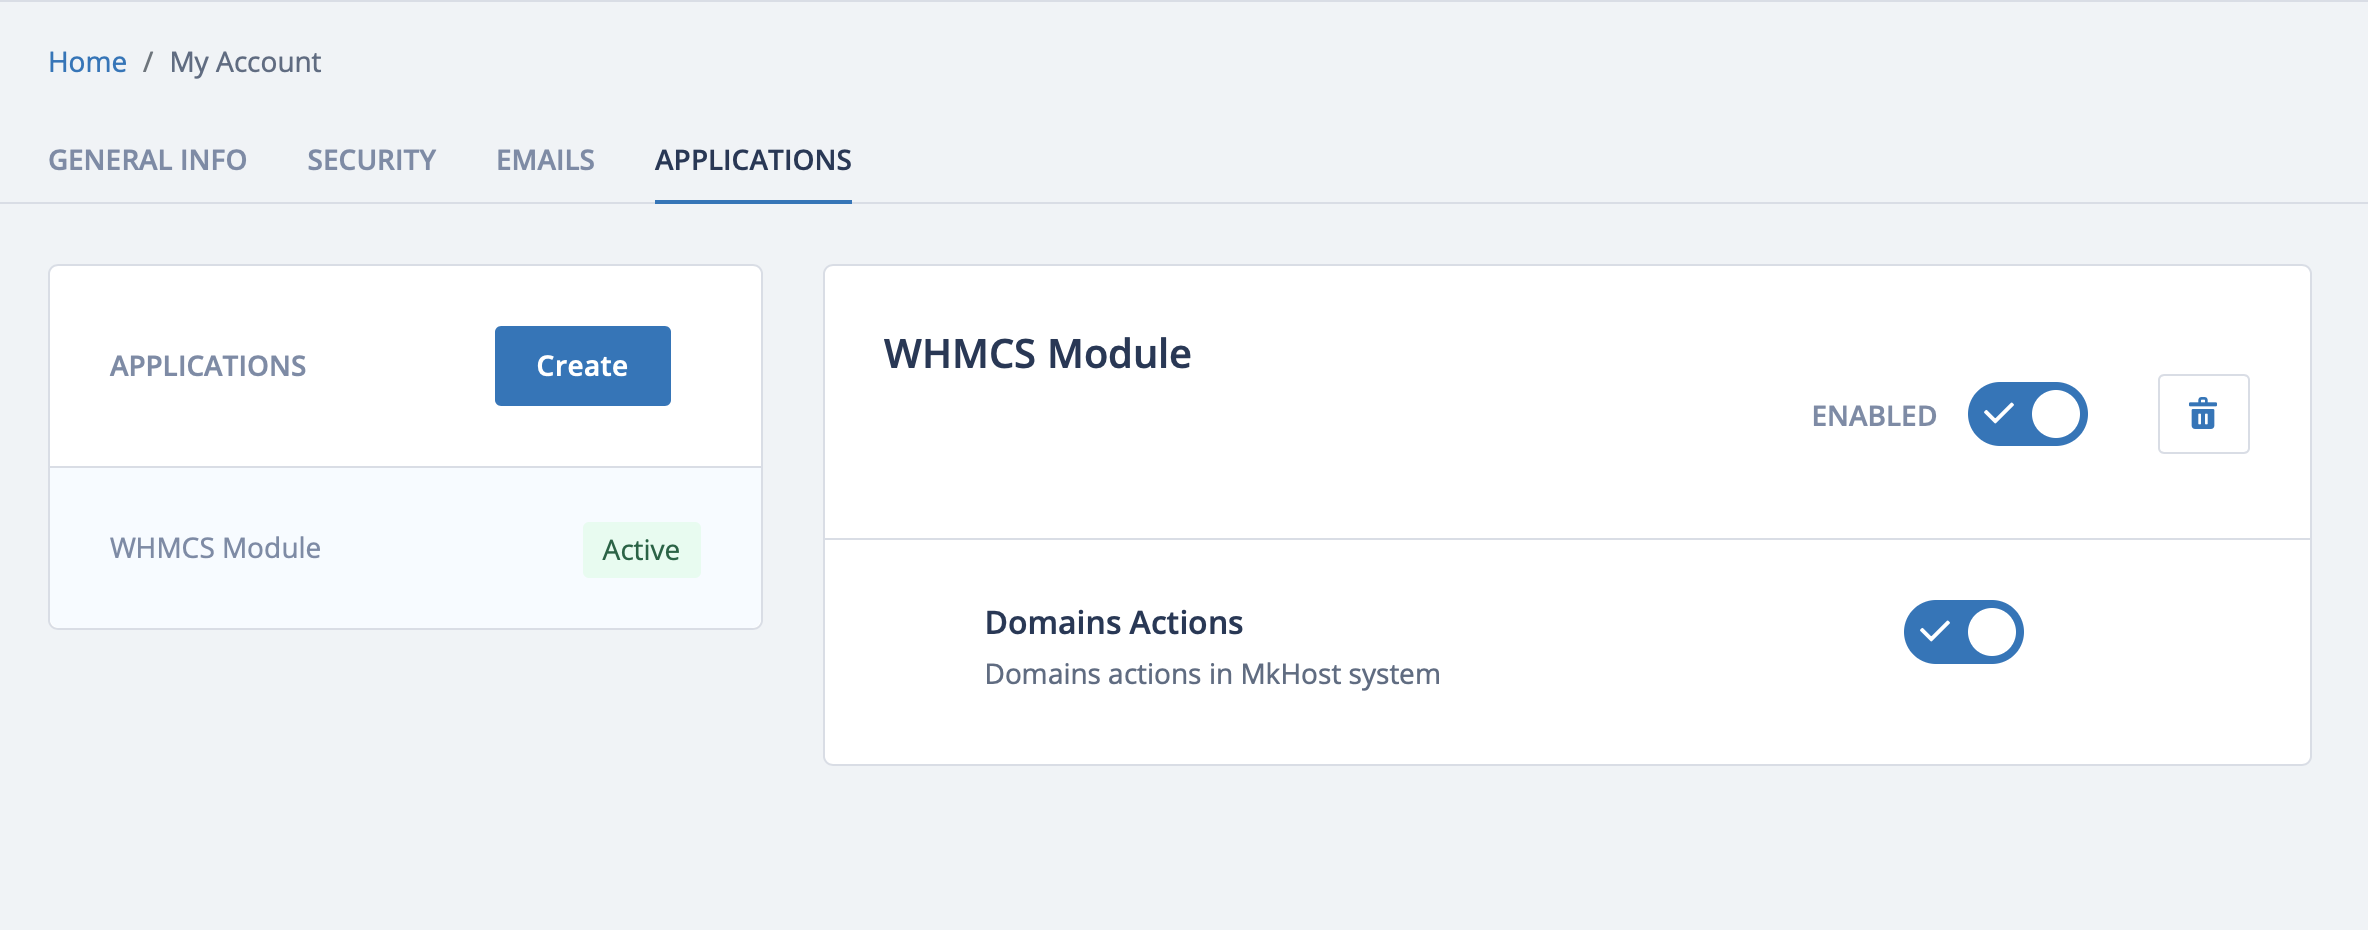This screenshot has width=2368, height=930.
Task: Click the APPLICATIONS panel header label
Action: click(x=208, y=366)
